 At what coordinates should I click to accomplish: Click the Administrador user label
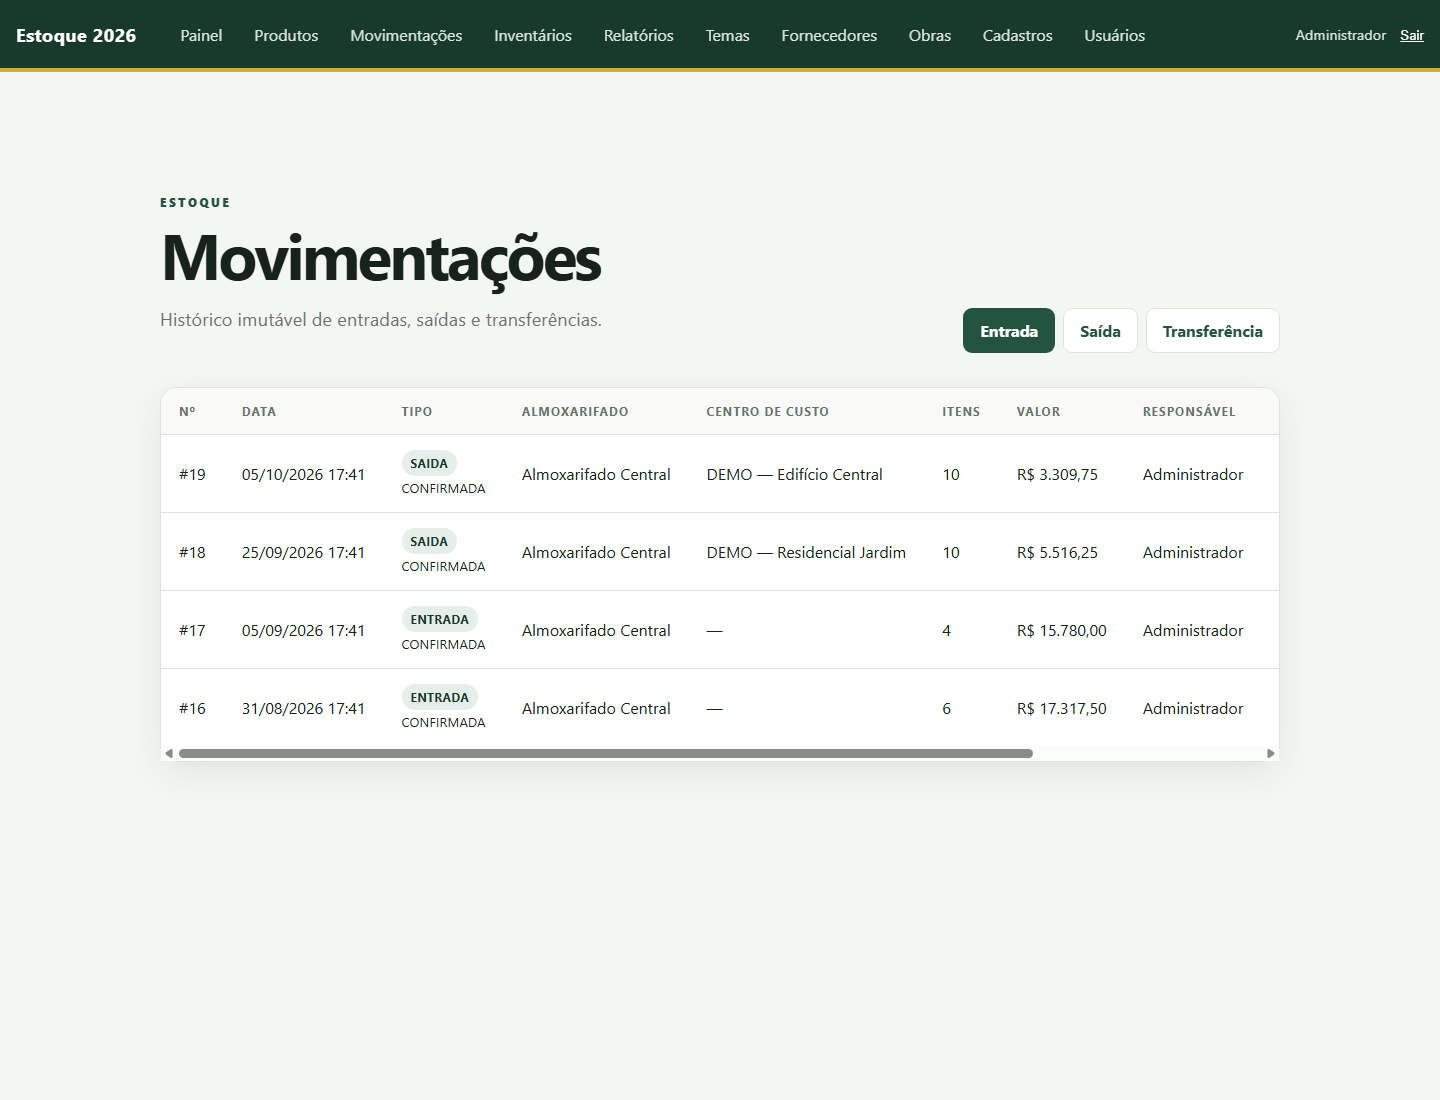coord(1341,35)
